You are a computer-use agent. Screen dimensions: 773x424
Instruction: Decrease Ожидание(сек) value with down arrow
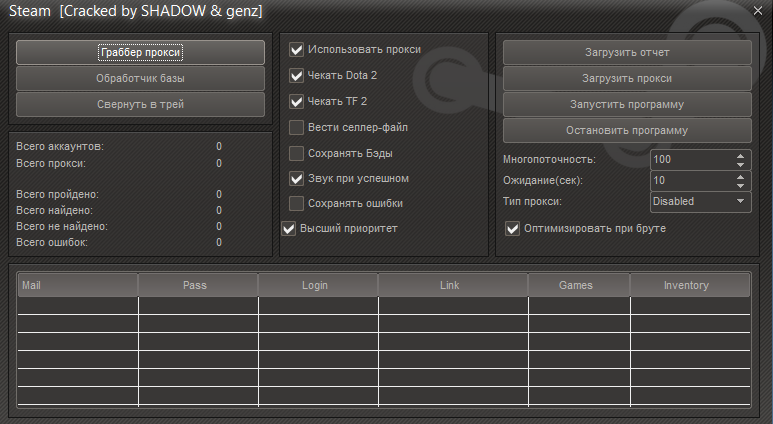click(740, 185)
